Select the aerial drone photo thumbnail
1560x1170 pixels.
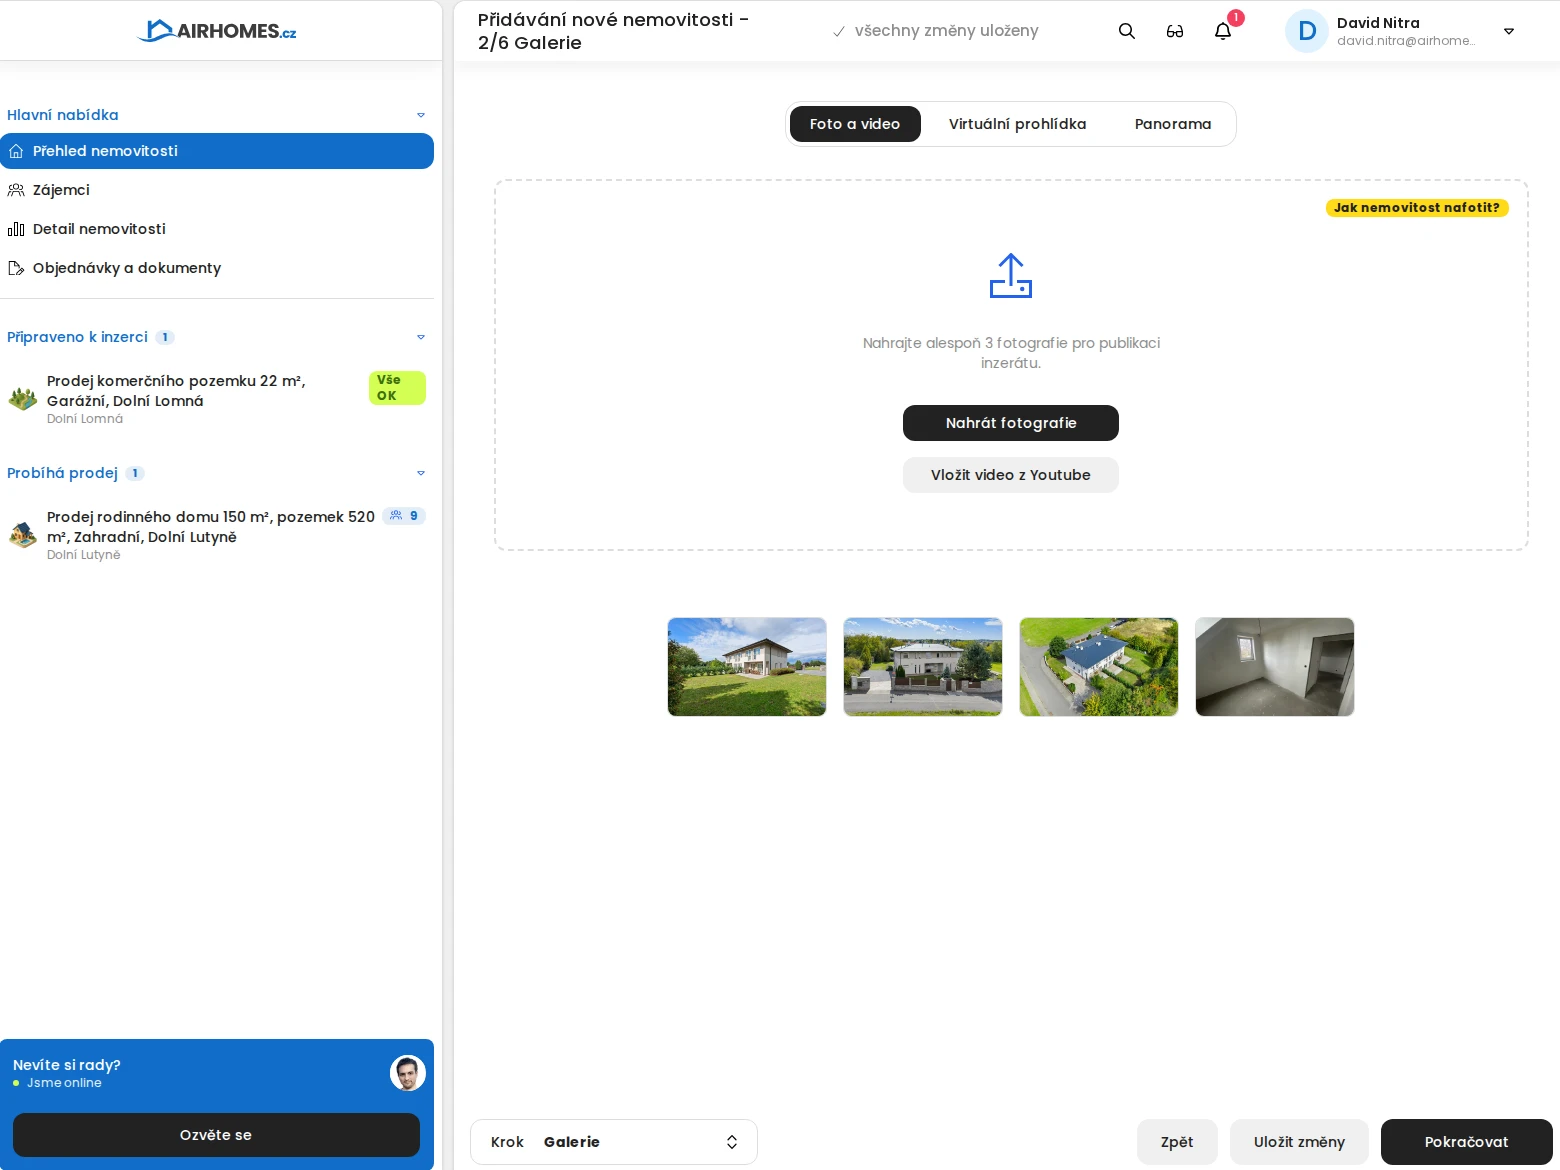click(1098, 667)
